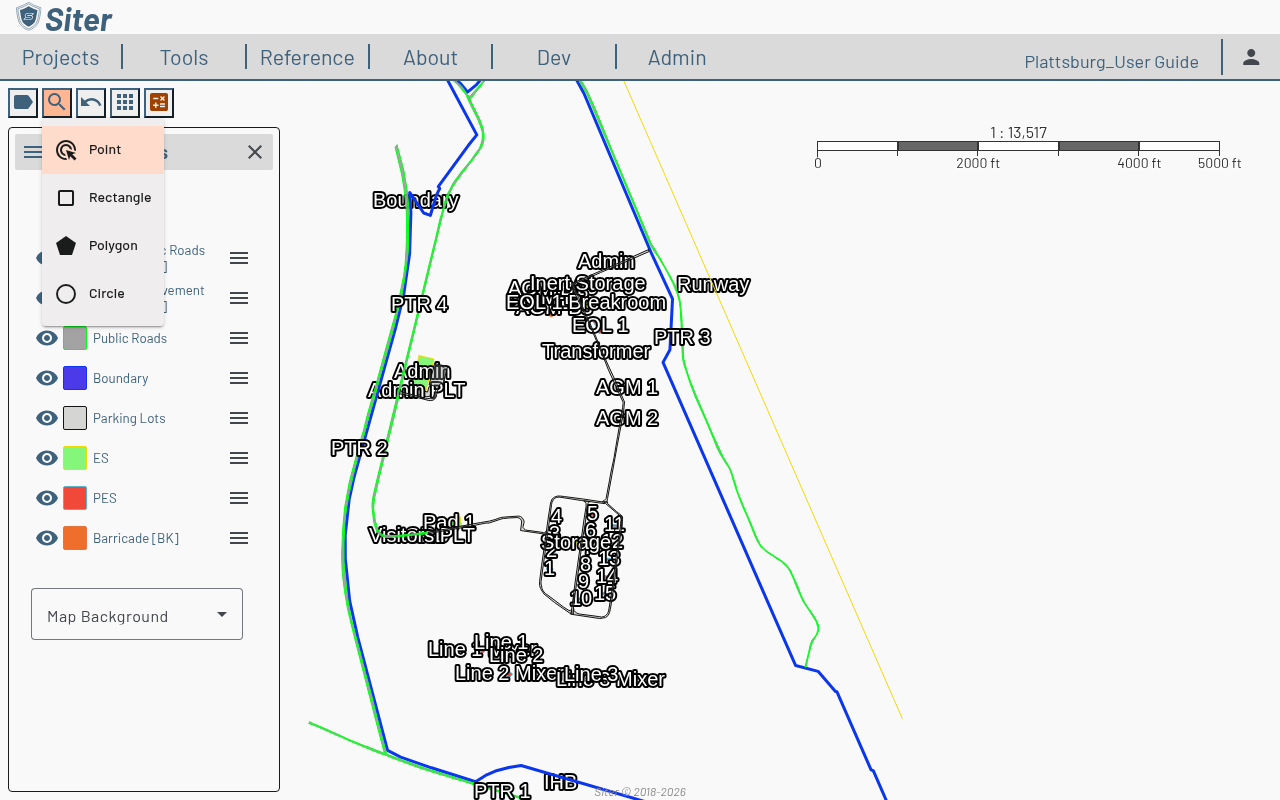
Task: Open Barricade layer options handle
Action: pyautogui.click(x=239, y=538)
